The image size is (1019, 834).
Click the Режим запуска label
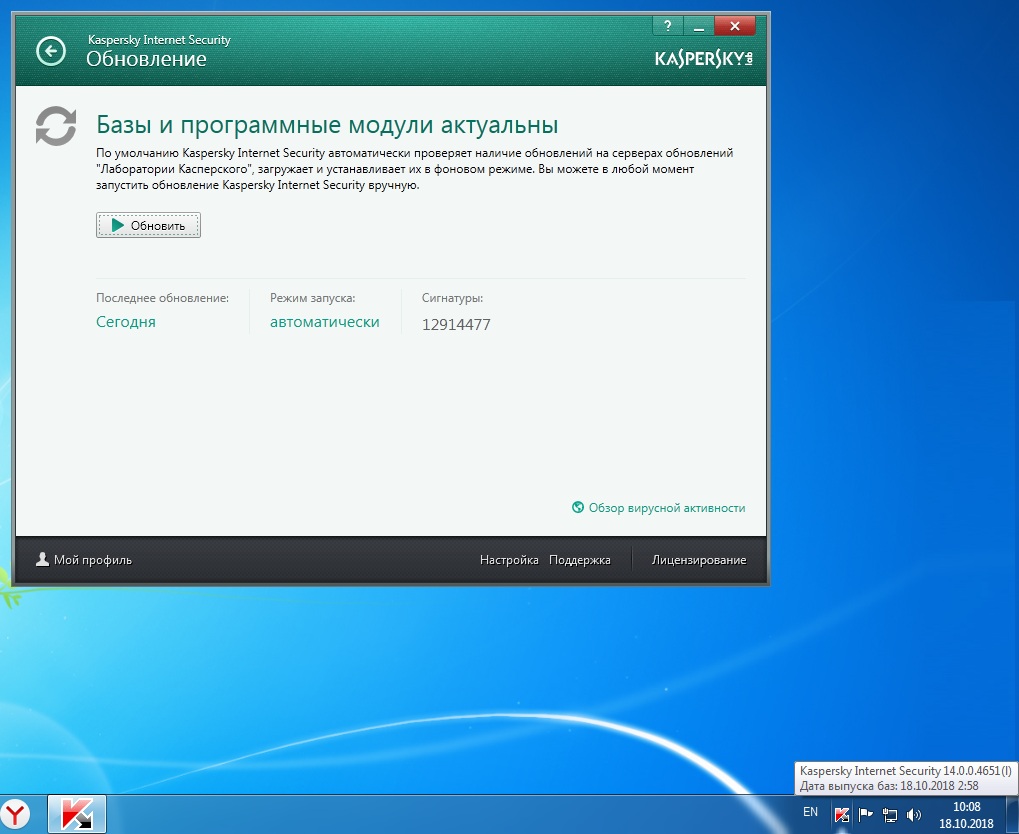coord(313,298)
